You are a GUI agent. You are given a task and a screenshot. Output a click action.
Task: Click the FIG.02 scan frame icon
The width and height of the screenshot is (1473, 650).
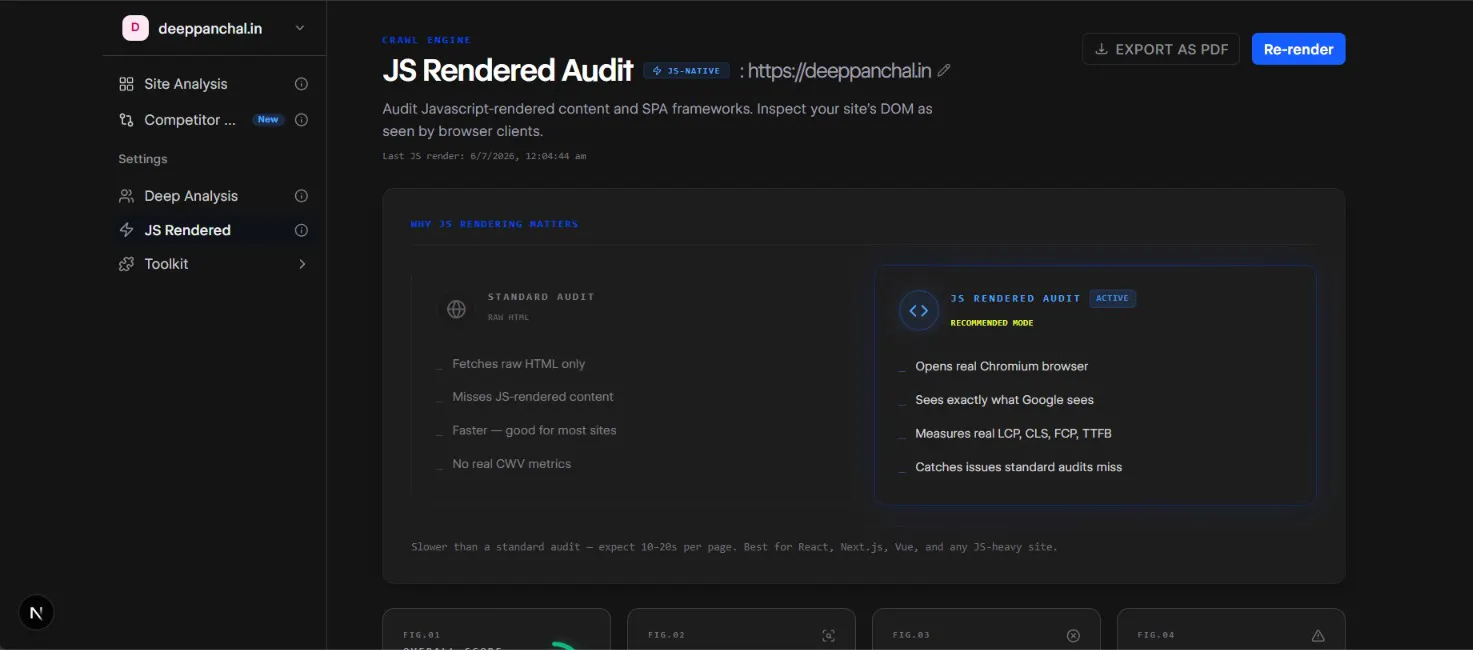coord(828,635)
